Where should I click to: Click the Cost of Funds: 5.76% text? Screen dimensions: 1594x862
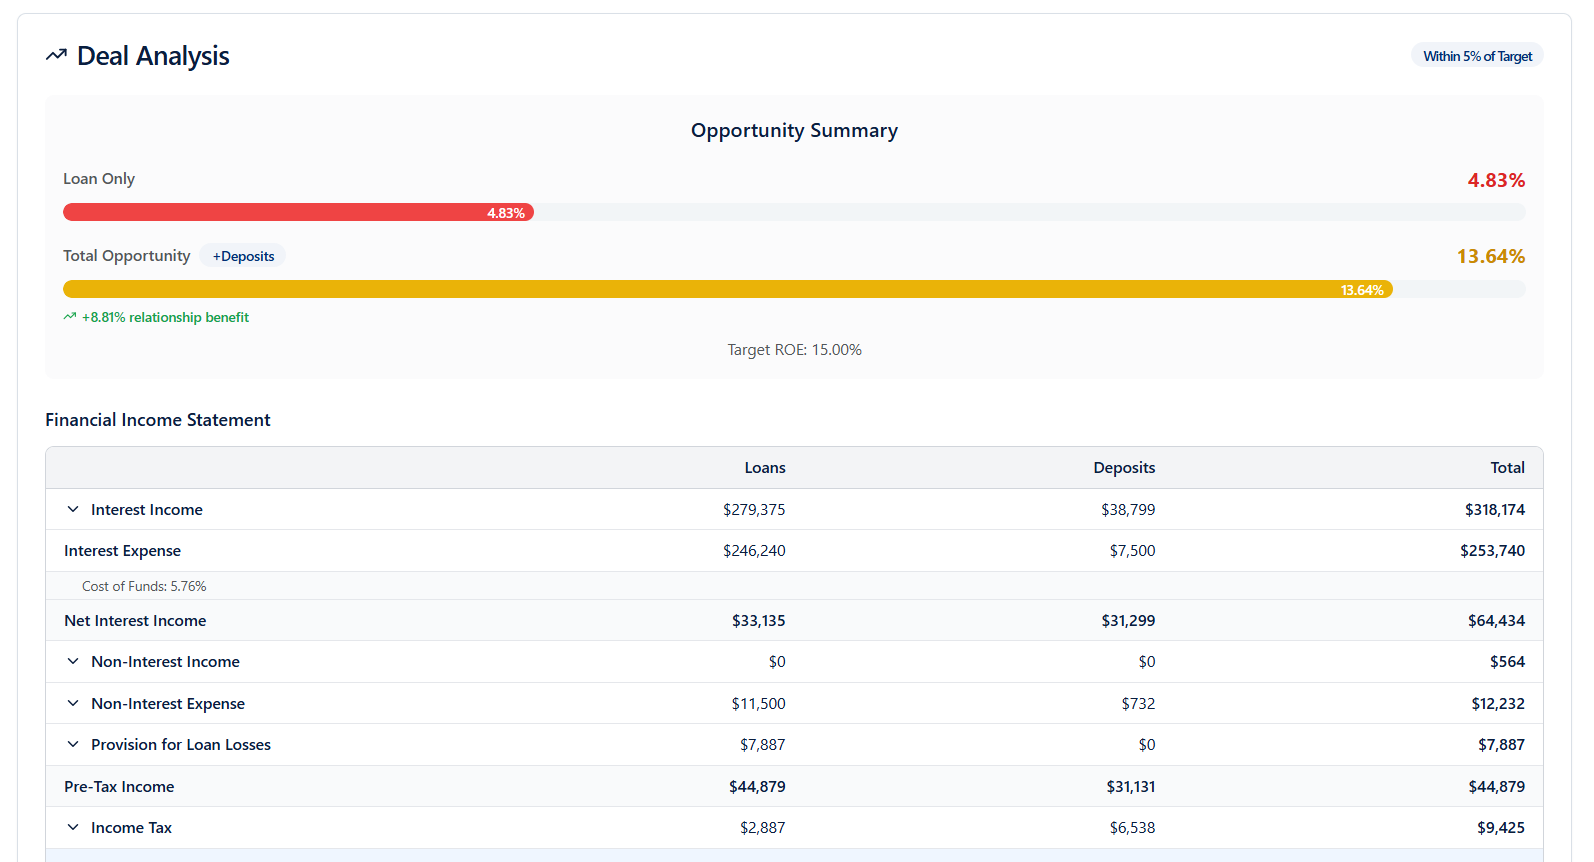(x=144, y=586)
